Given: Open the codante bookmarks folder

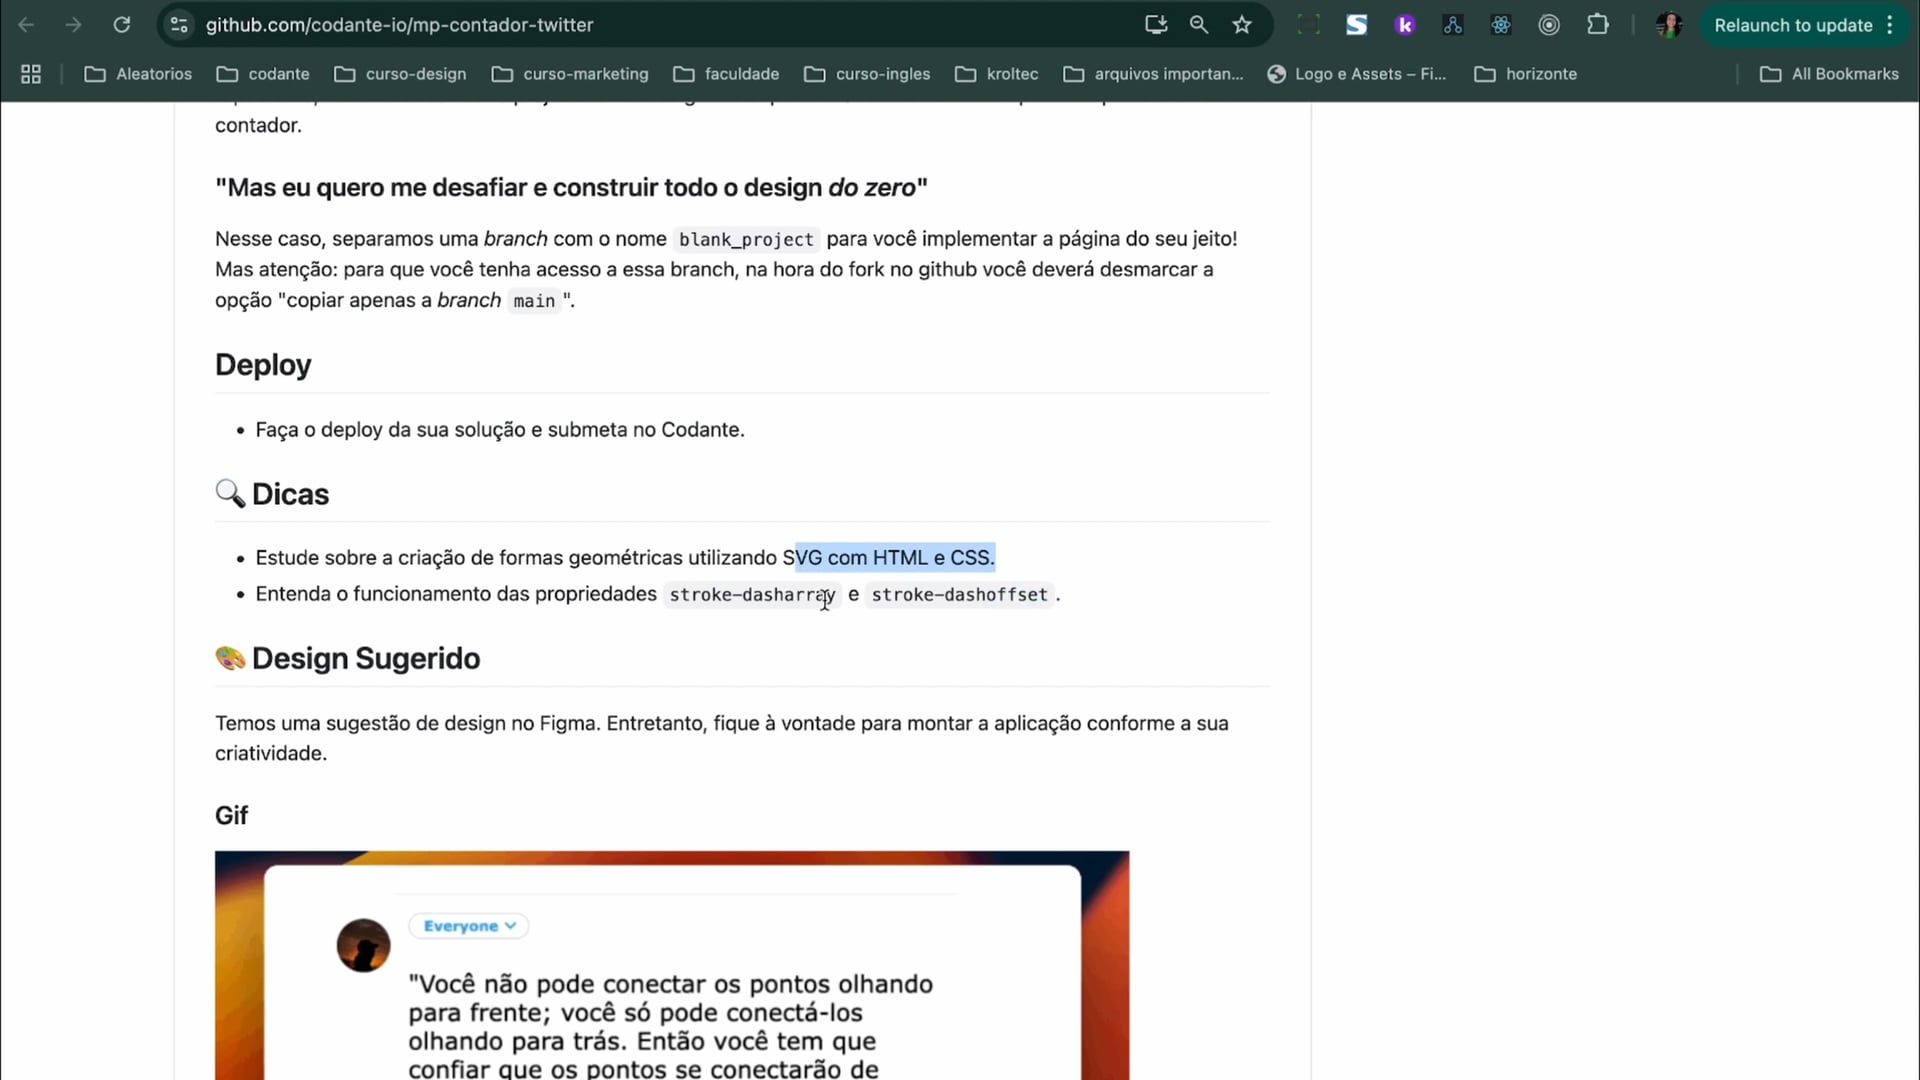Looking at the screenshot, I should click(x=264, y=74).
